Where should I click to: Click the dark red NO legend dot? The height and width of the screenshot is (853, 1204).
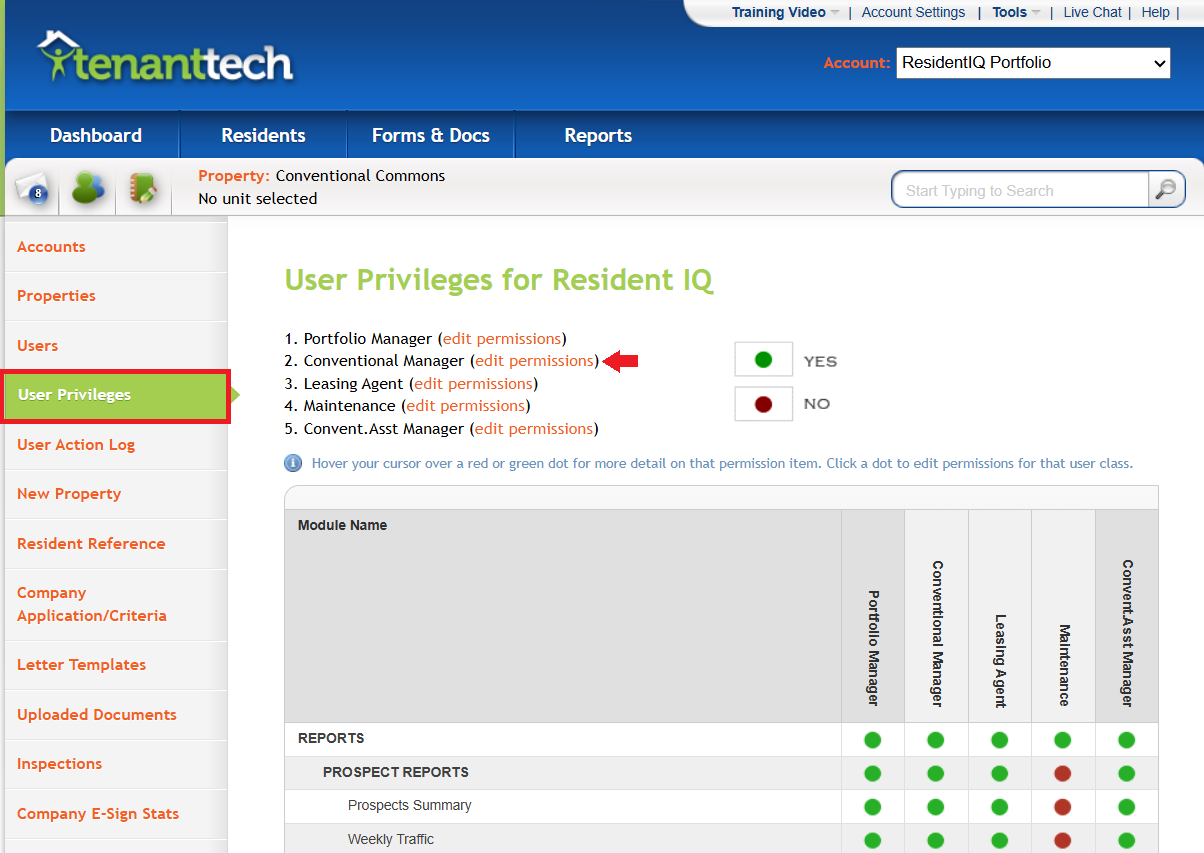pyautogui.click(x=763, y=404)
